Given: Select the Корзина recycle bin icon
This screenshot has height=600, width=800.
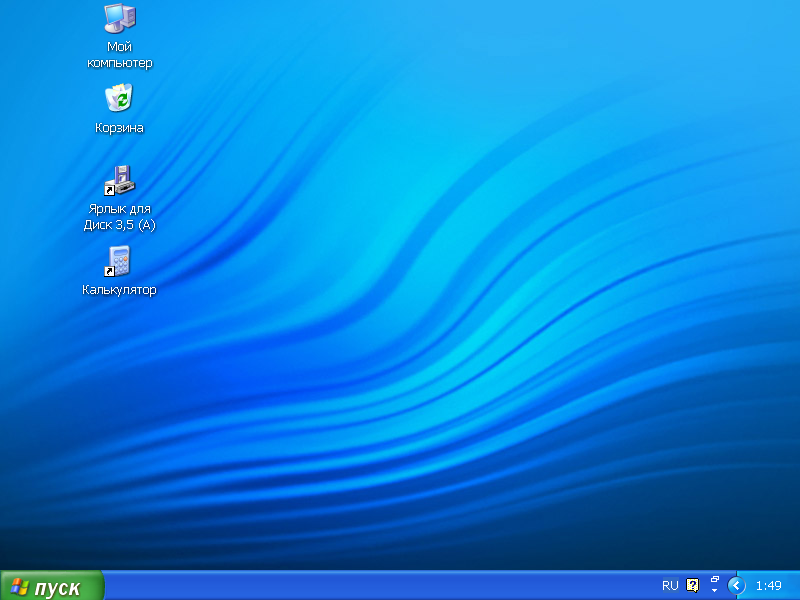Looking at the screenshot, I should coord(119,98).
